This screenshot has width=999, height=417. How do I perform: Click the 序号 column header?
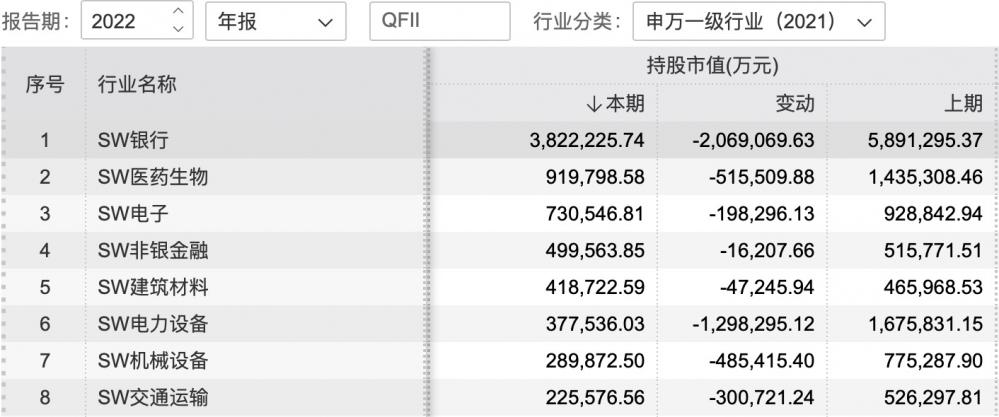tap(45, 84)
